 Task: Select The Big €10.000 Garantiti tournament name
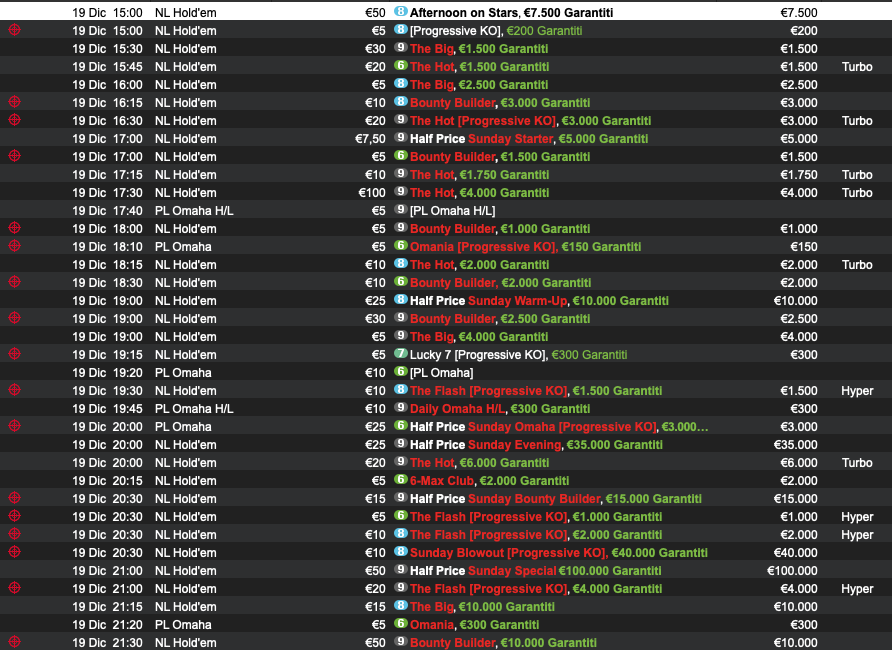(482, 607)
